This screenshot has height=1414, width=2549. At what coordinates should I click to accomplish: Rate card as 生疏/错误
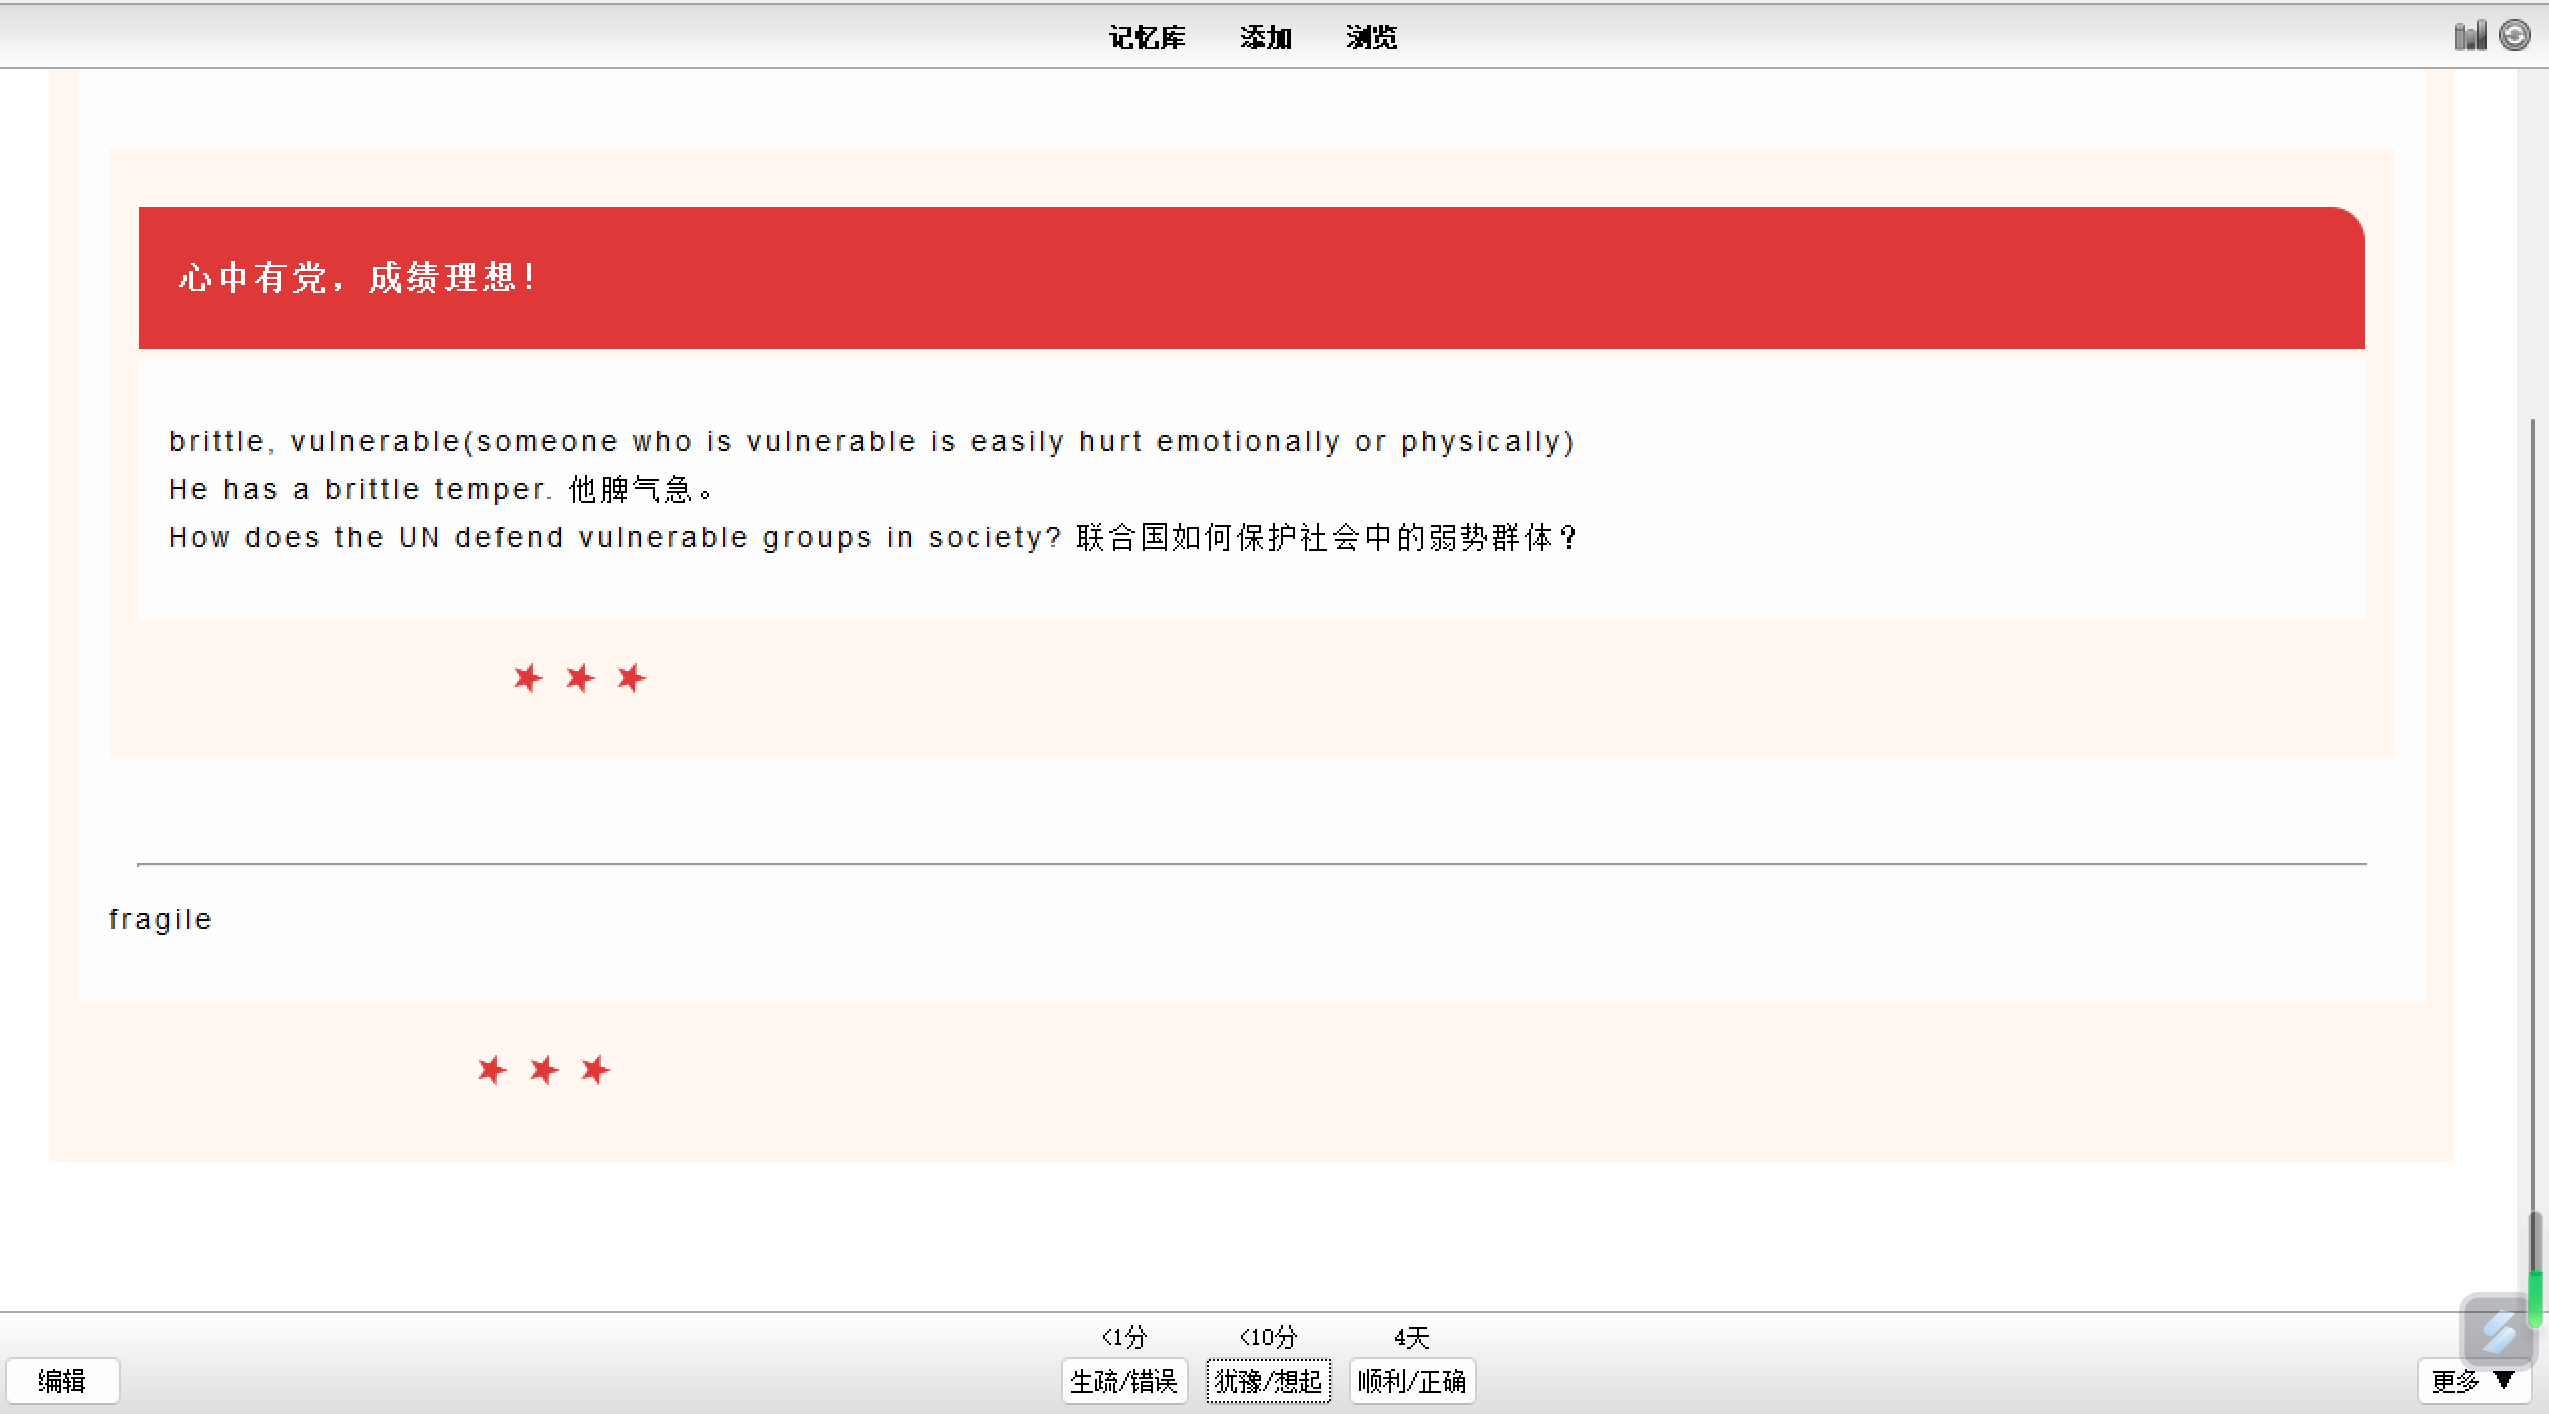[x=1124, y=1381]
